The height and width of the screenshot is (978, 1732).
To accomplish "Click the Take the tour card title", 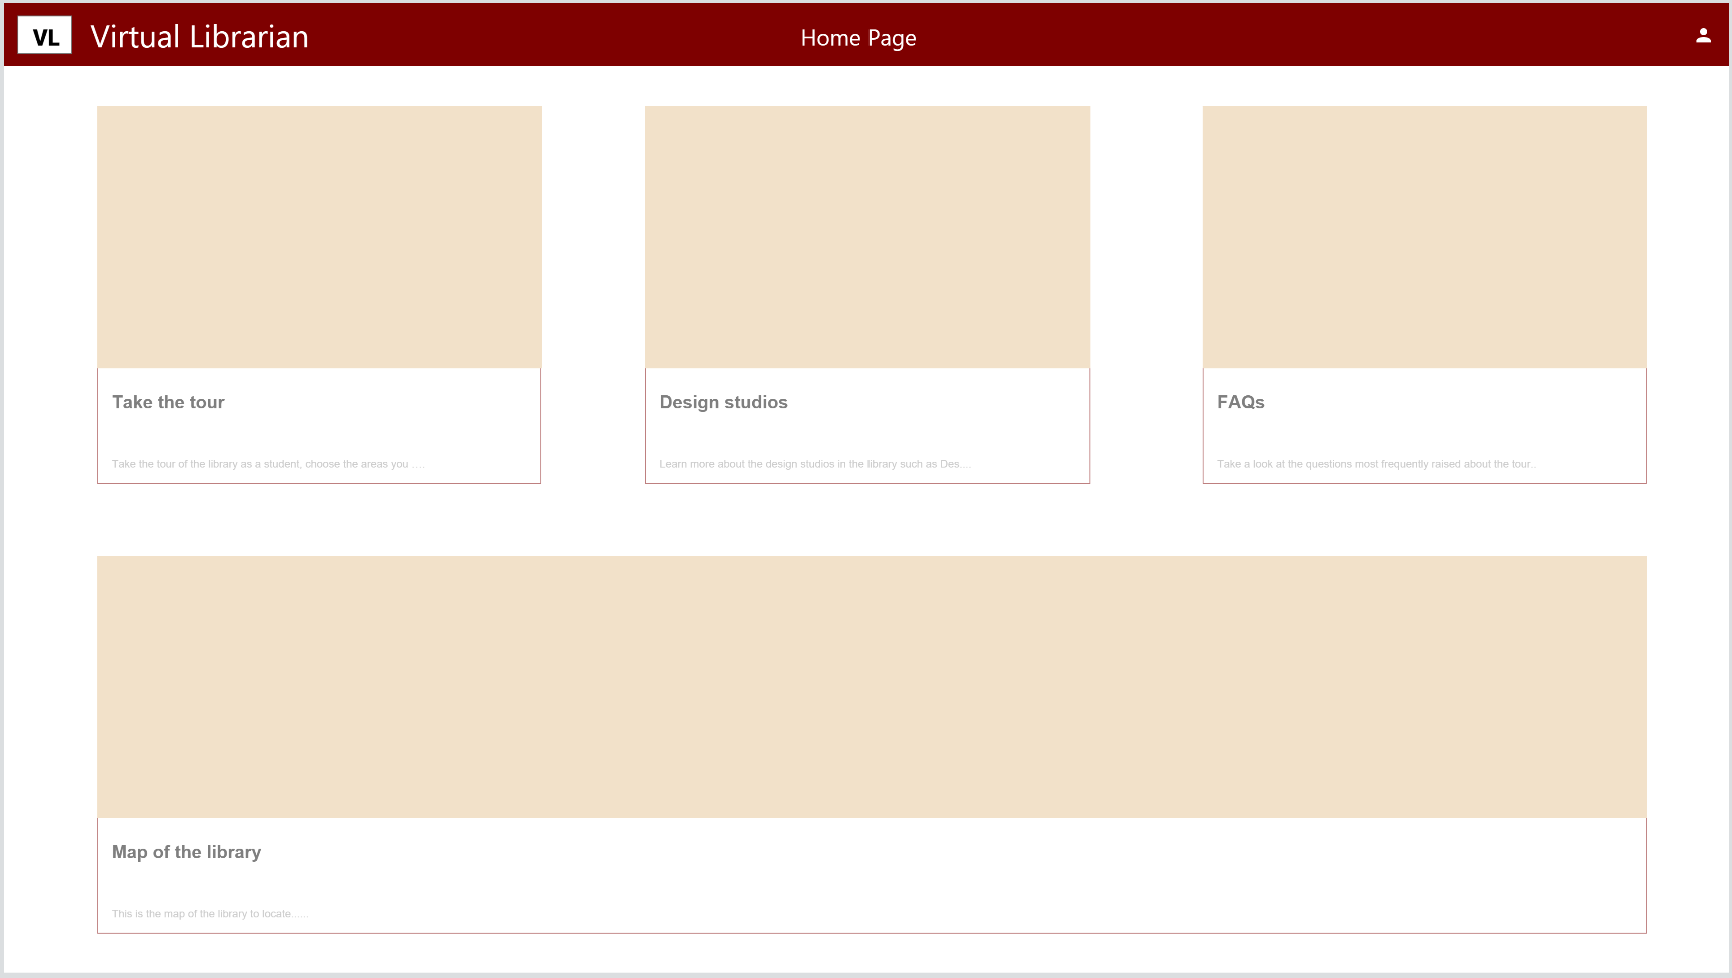I will (168, 402).
